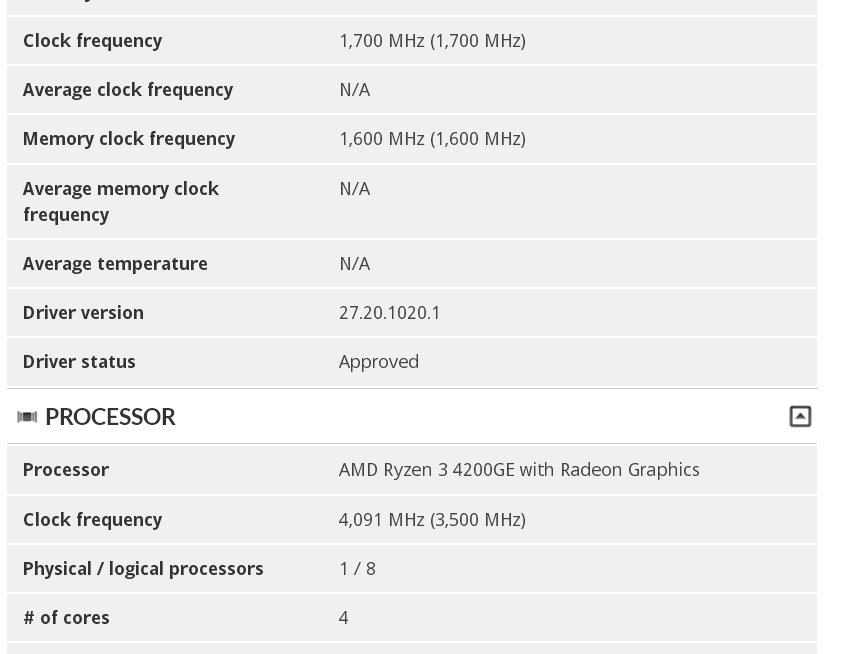Click the clock frequency label icon row

(x=92, y=40)
